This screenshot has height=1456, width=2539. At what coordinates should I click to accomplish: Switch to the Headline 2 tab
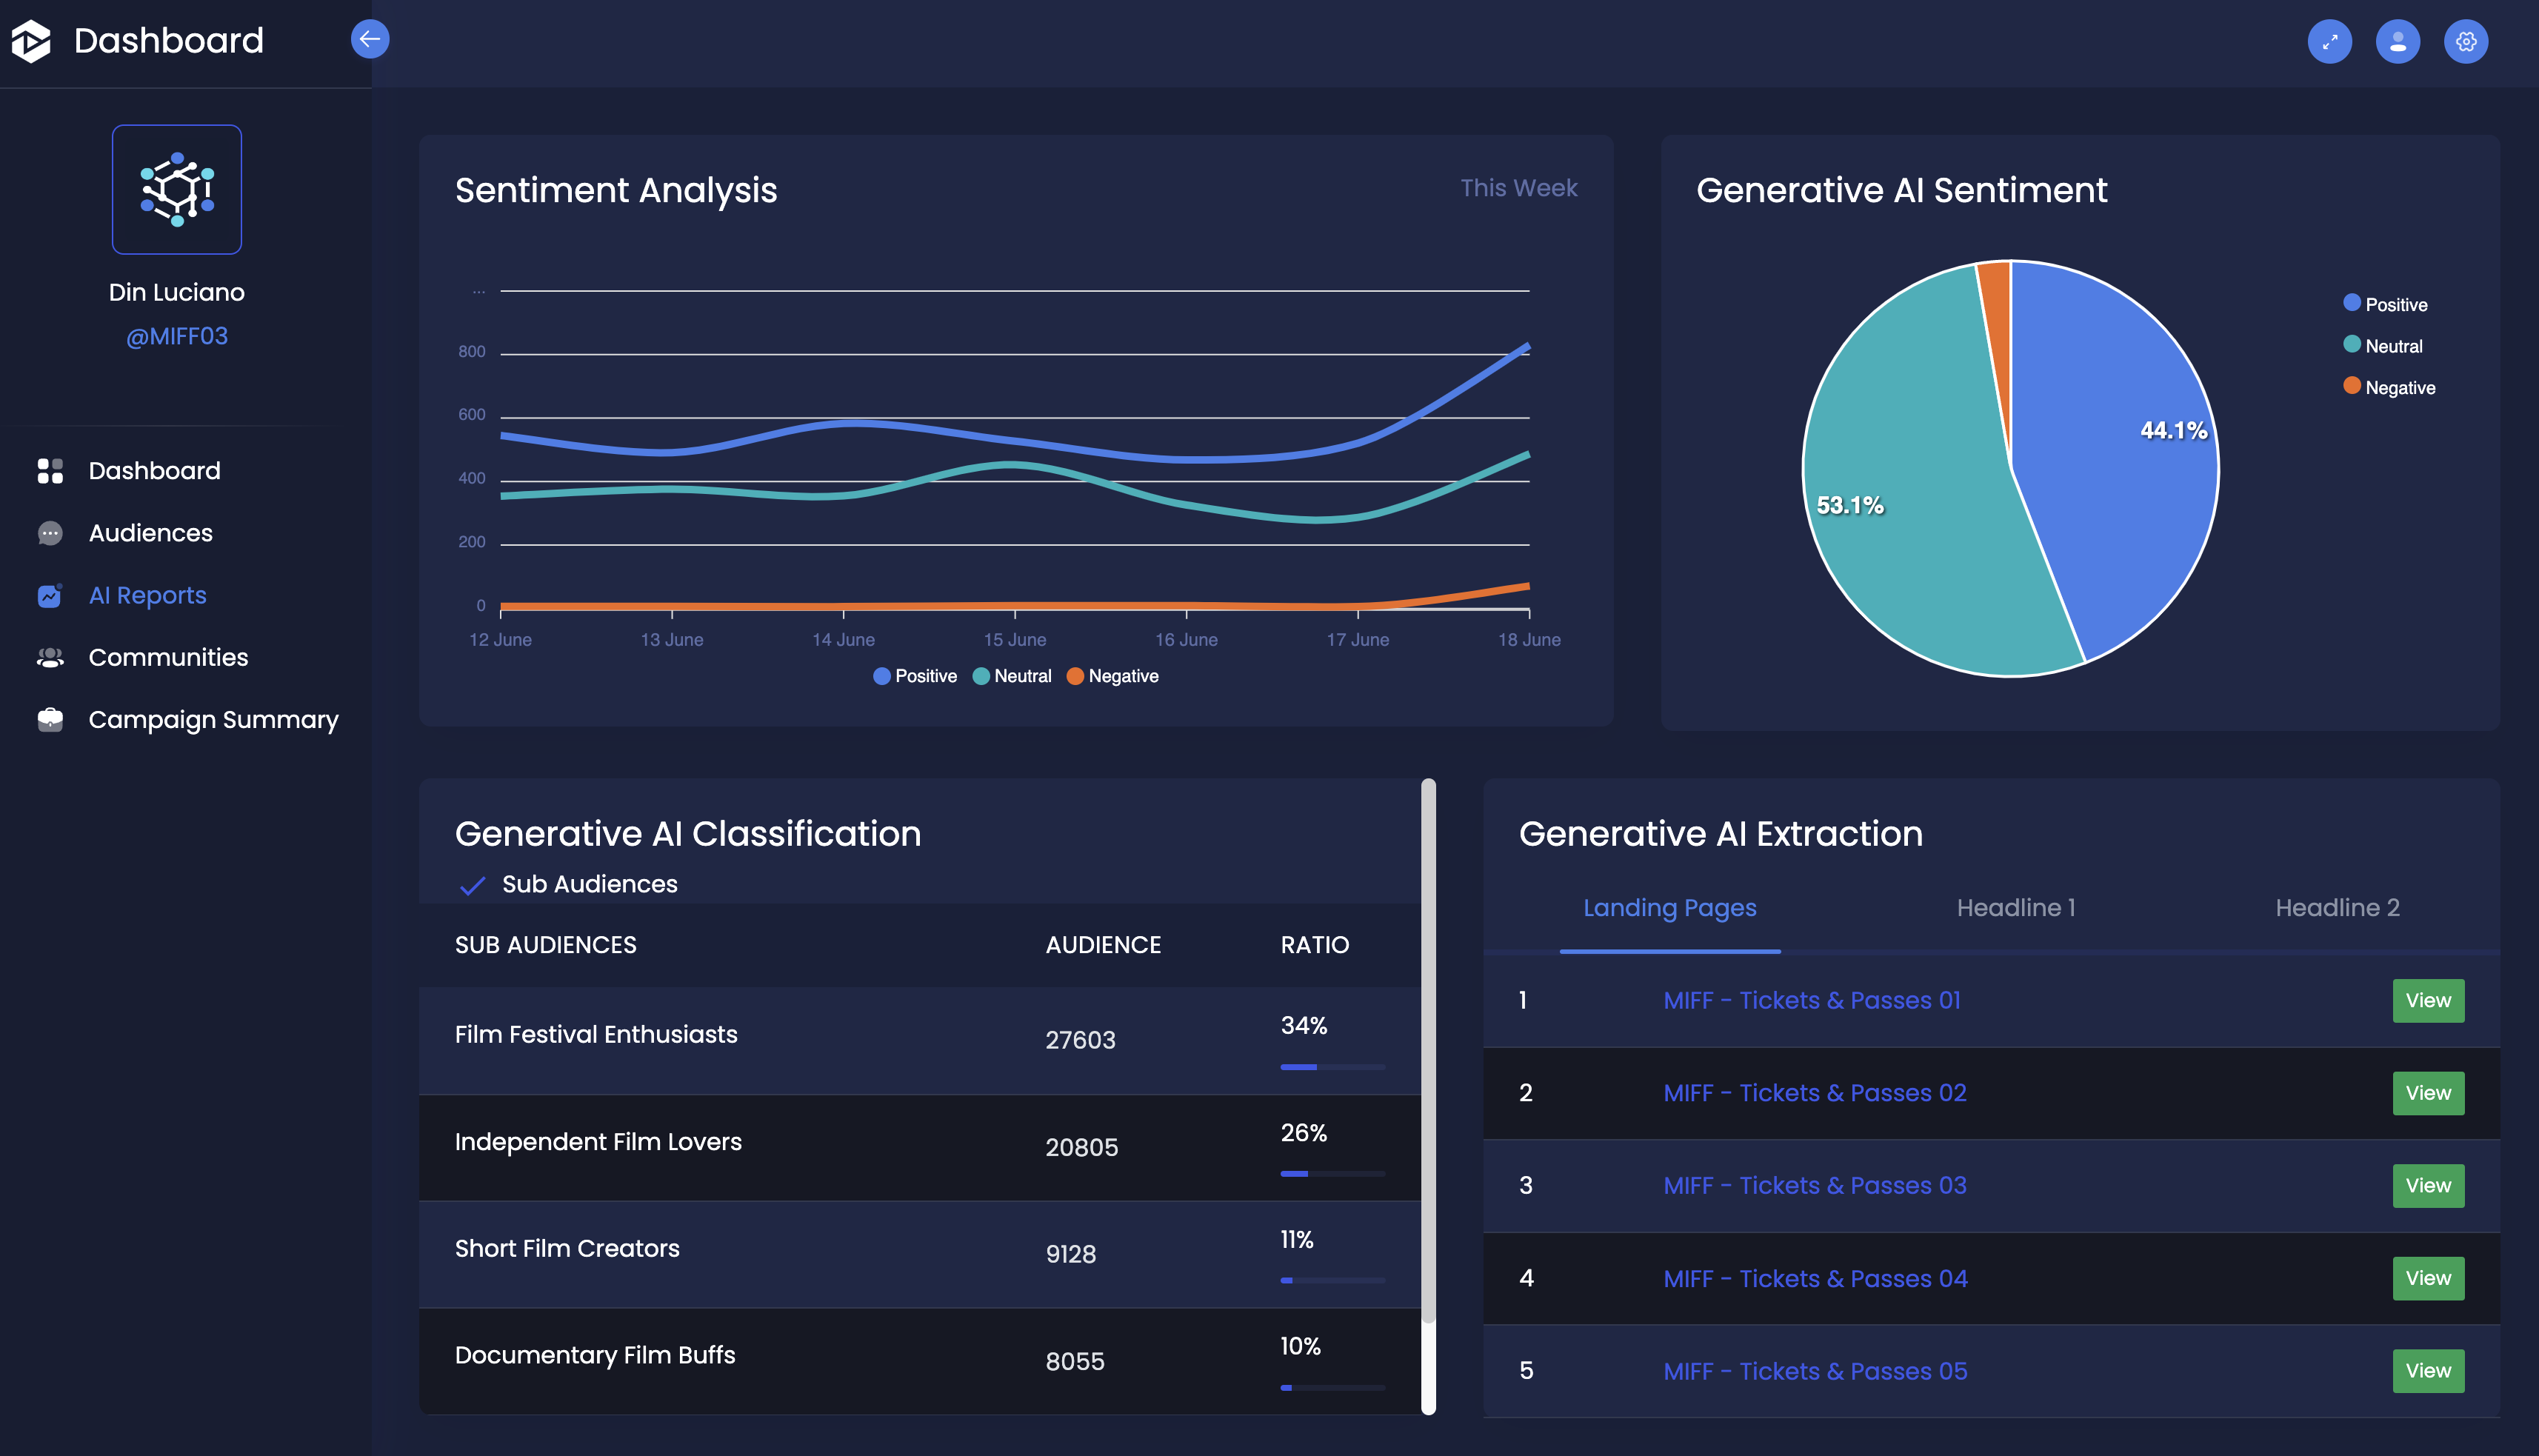point(2337,908)
